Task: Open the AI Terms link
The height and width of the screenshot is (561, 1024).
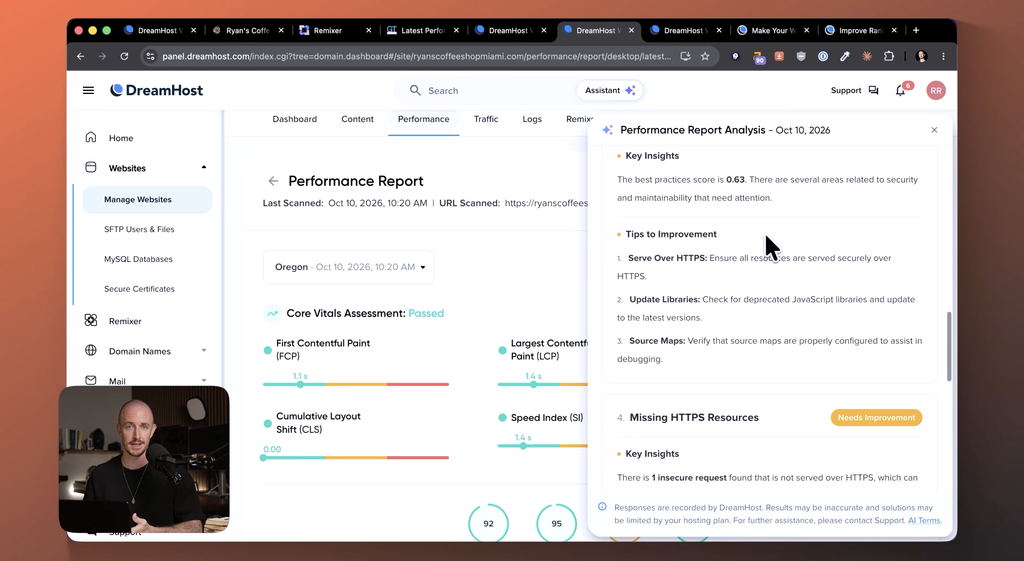Action: 924,521
